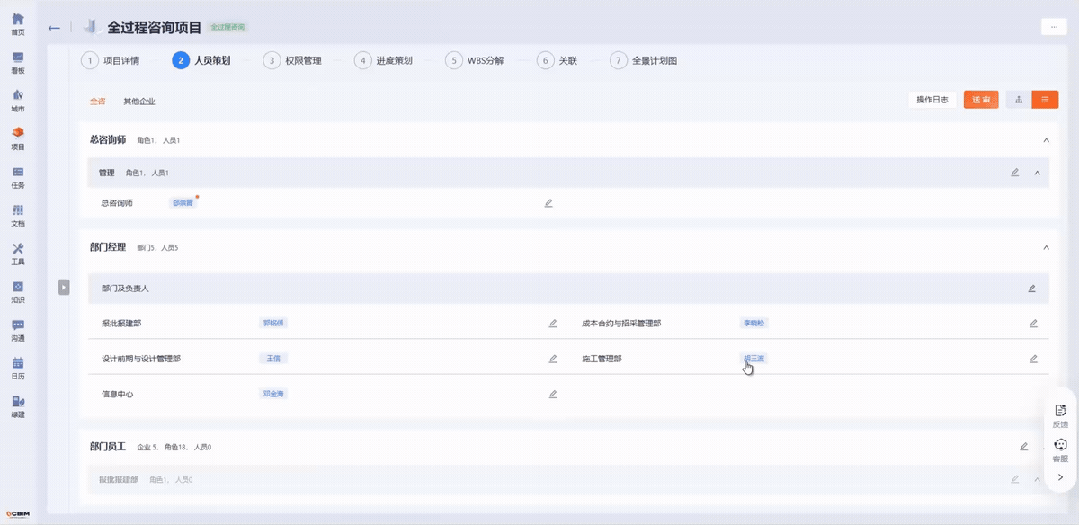Click the 邓金海 person tag
Image resolution: width=1079 pixels, height=525 pixels.
pyautogui.click(x=273, y=394)
